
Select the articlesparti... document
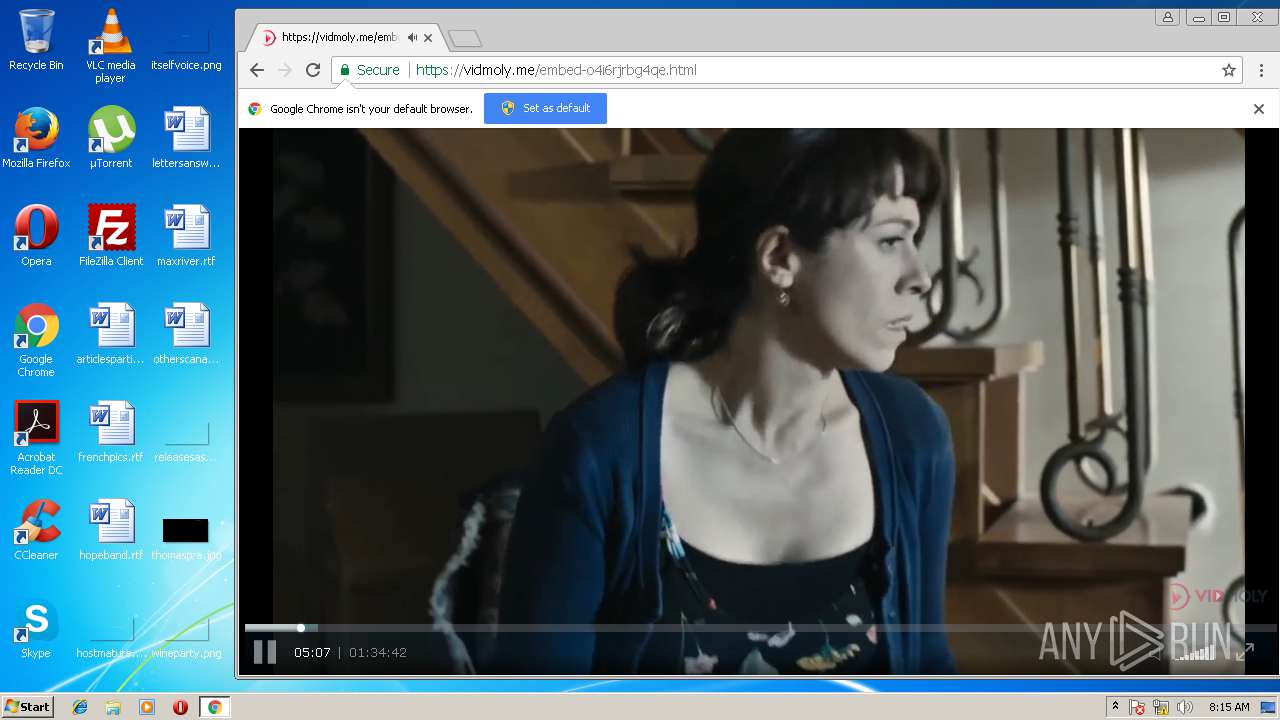(110, 334)
